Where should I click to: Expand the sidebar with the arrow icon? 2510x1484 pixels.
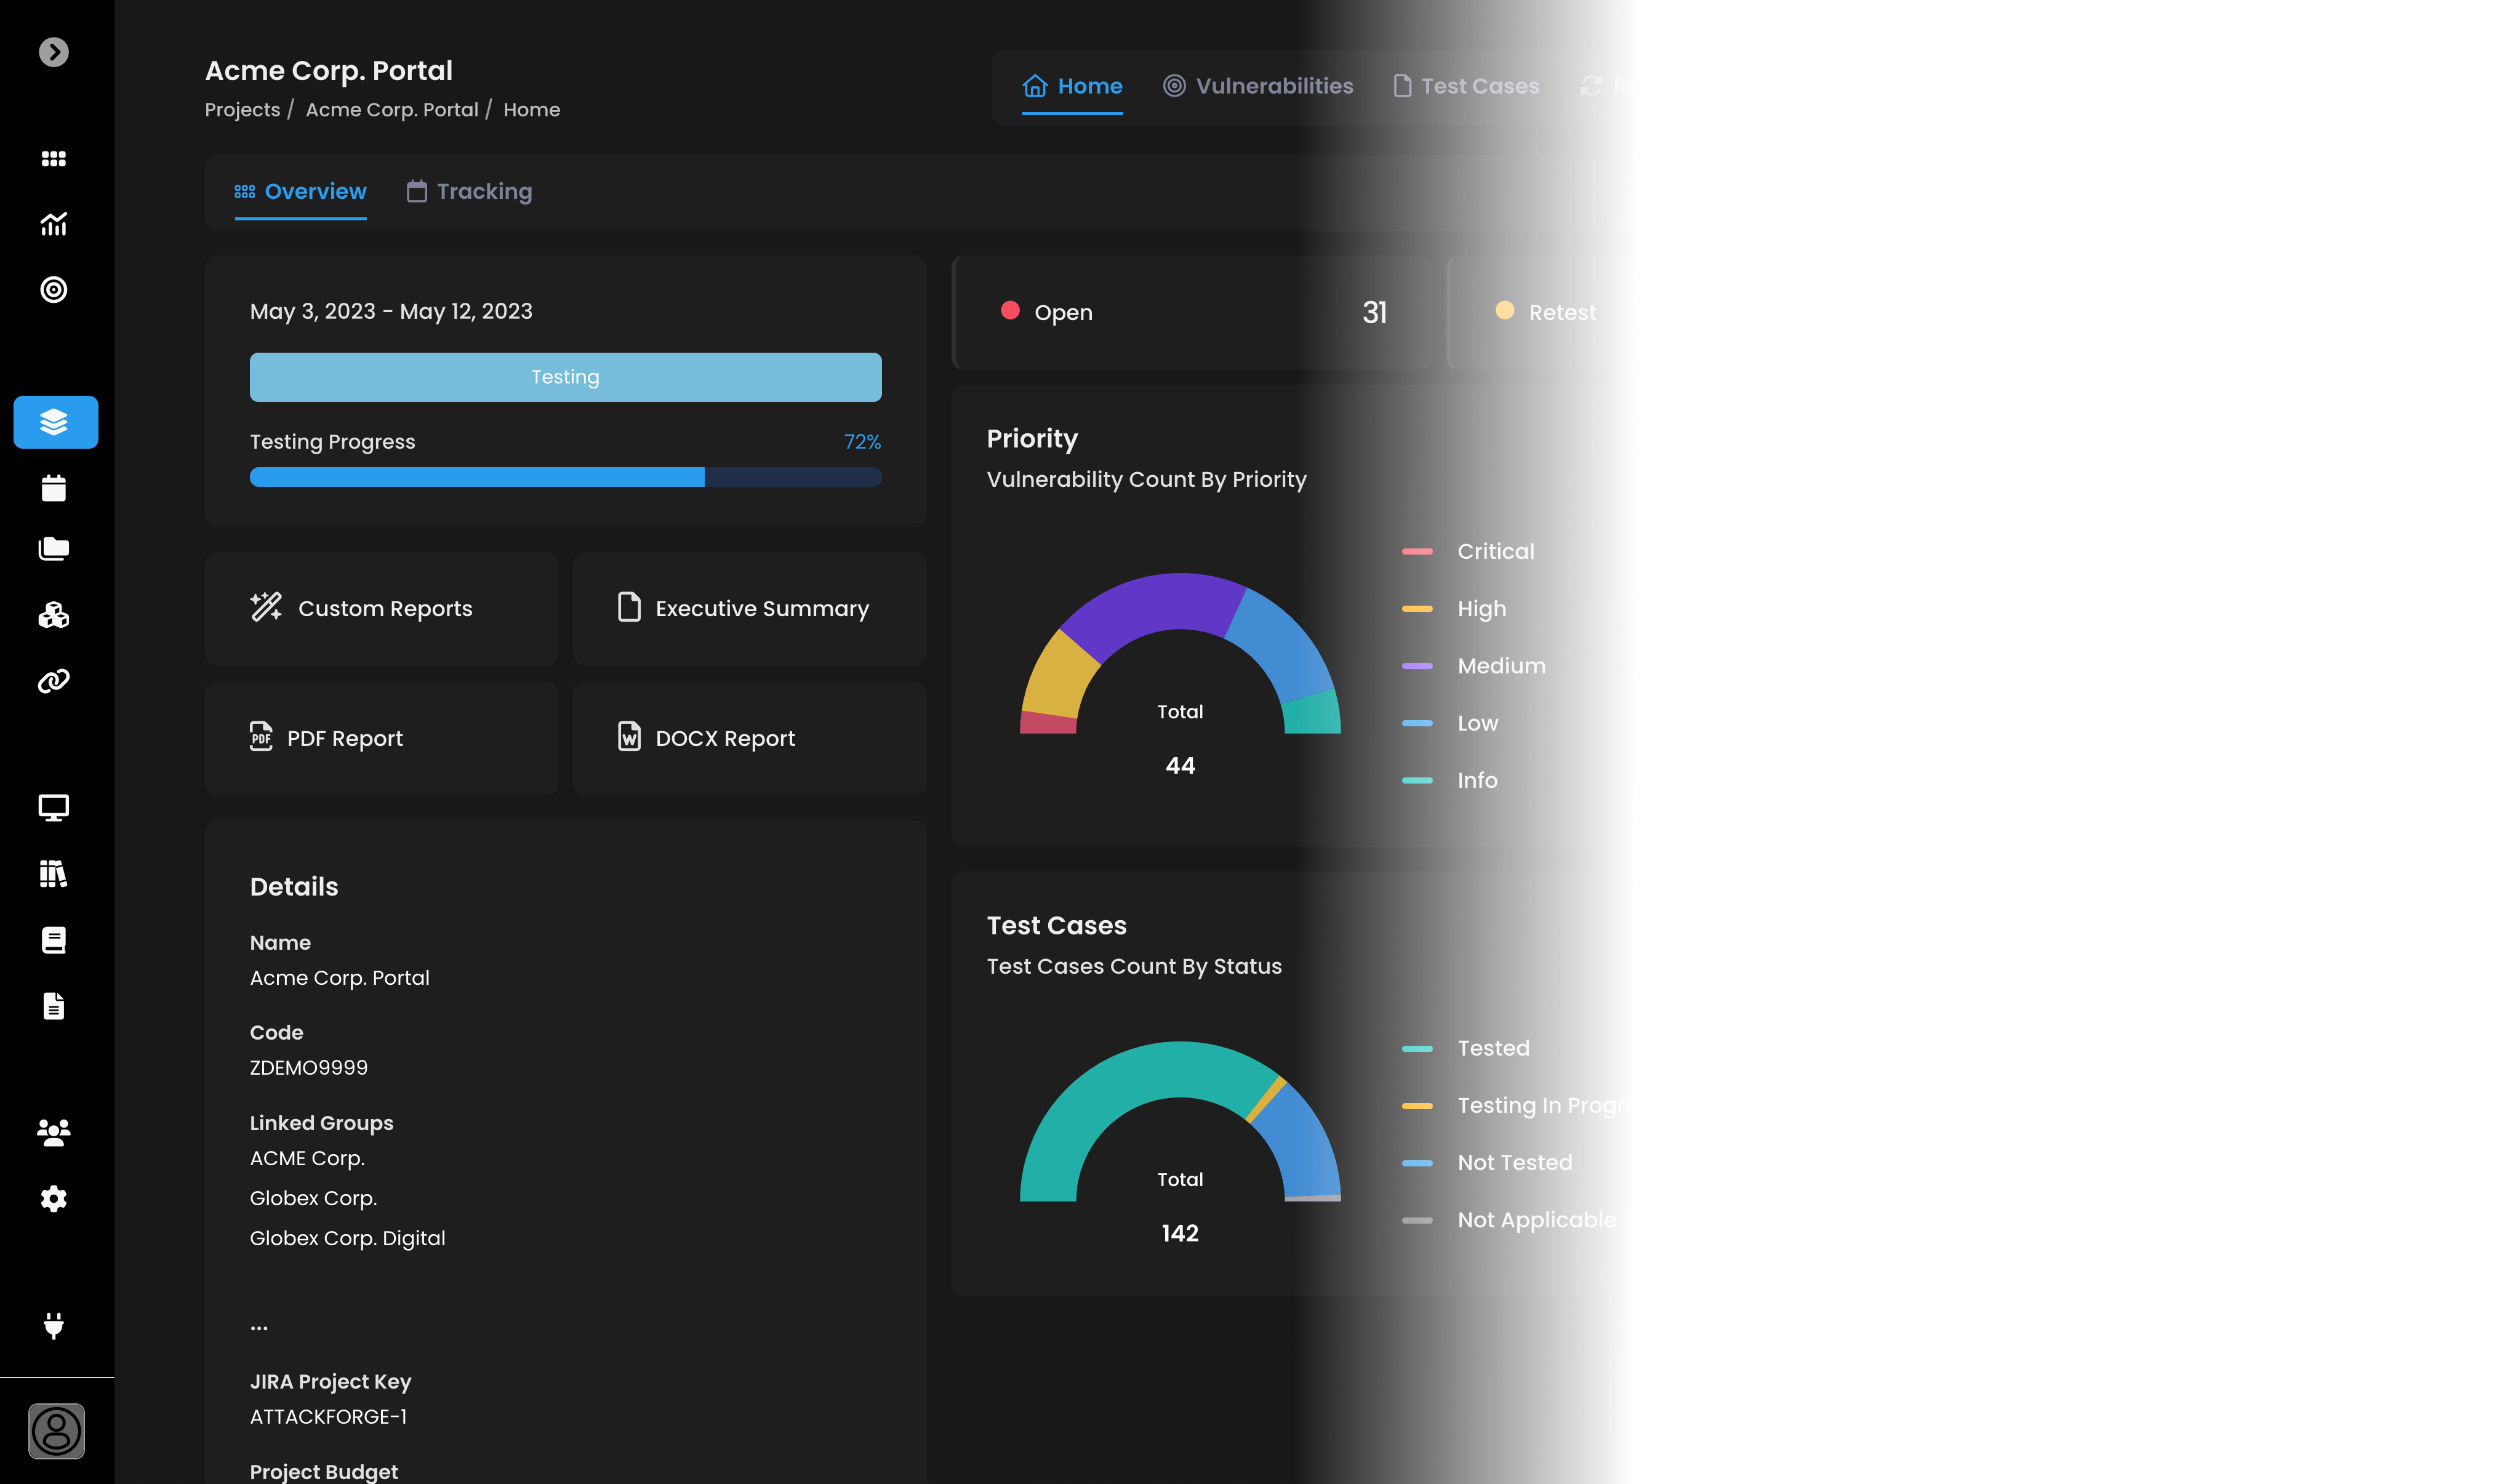[x=54, y=52]
